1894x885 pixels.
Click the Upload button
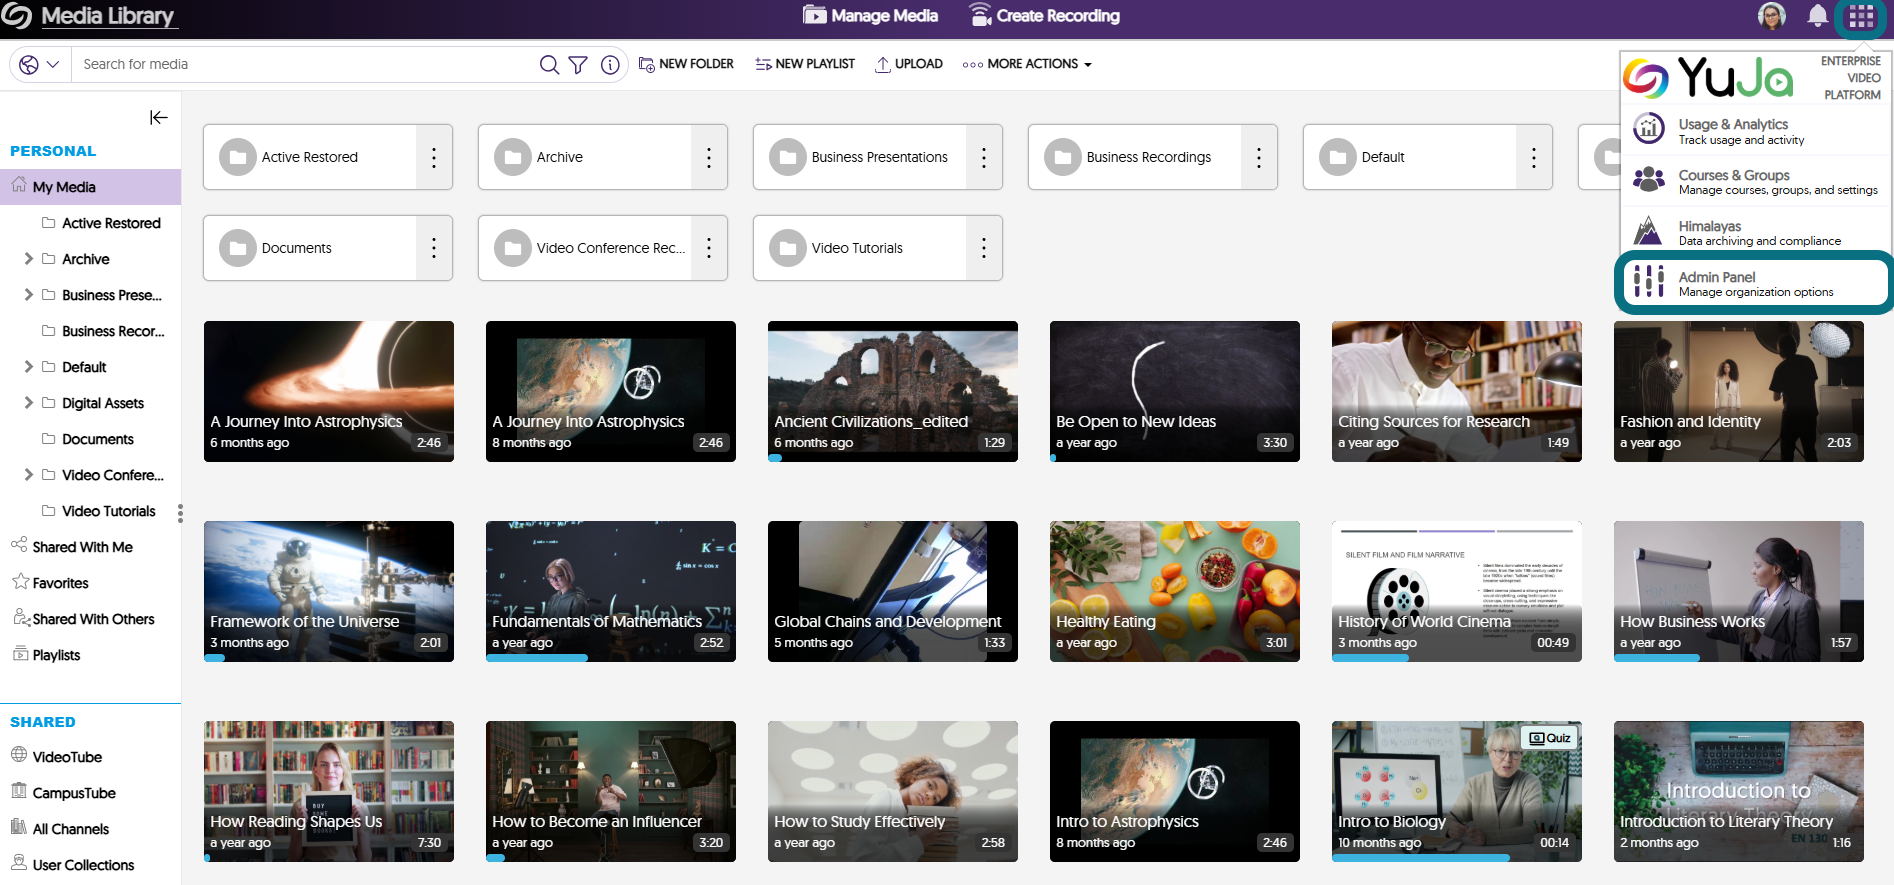(x=909, y=64)
